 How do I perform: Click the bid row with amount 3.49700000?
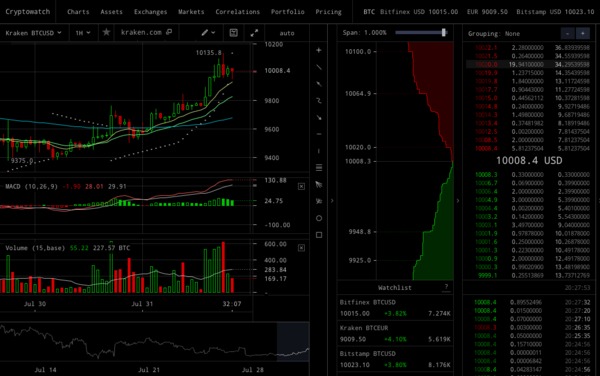[x=528, y=225]
